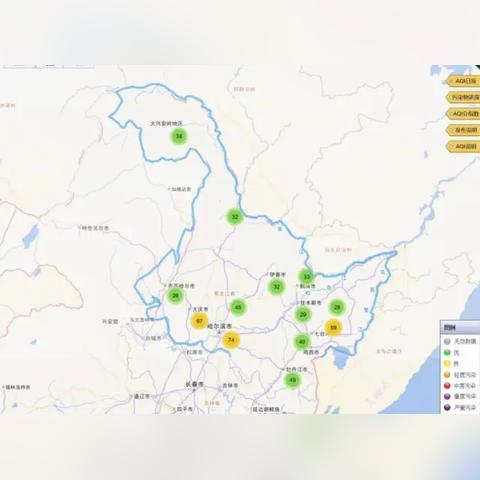Click the yellow Daqing marker showing 67
The height and width of the screenshot is (480, 480).
click(x=199, y=321)
